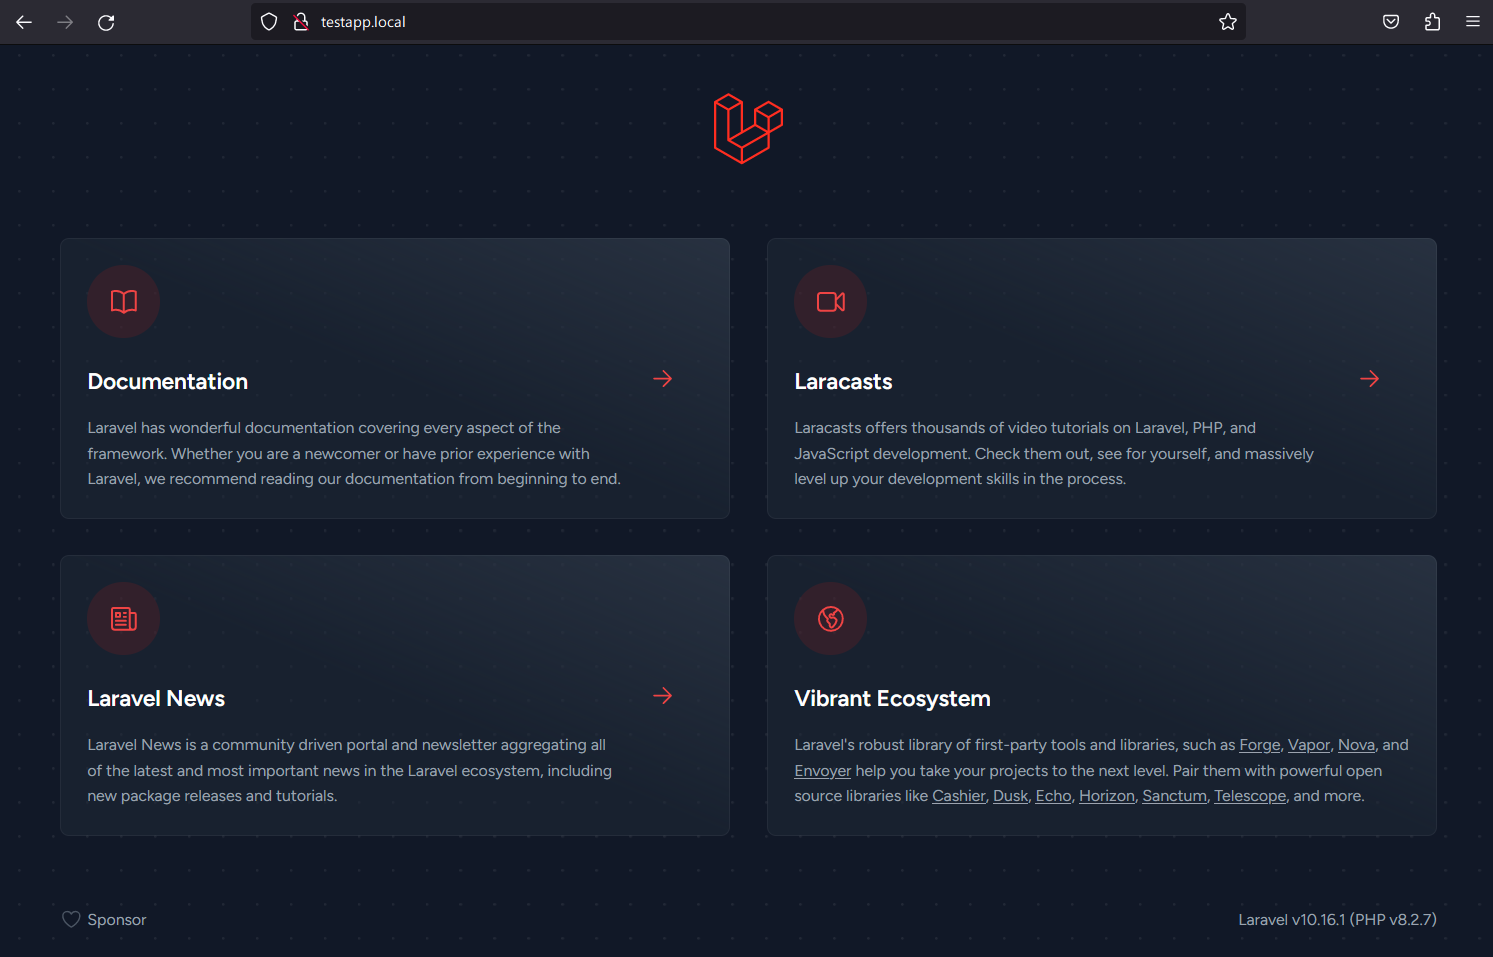Open the Laracasts card heading
This screenshot has height=957, width=1493.
point(843,382)
